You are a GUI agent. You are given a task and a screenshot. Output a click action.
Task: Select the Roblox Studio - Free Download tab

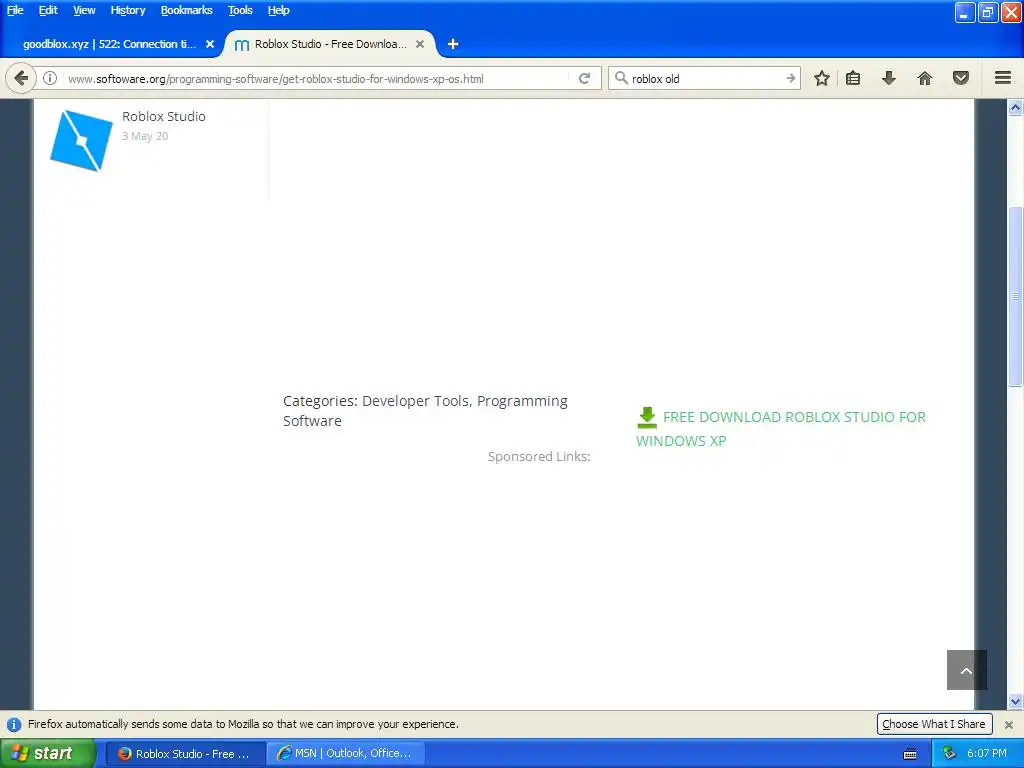click(330, 44)
